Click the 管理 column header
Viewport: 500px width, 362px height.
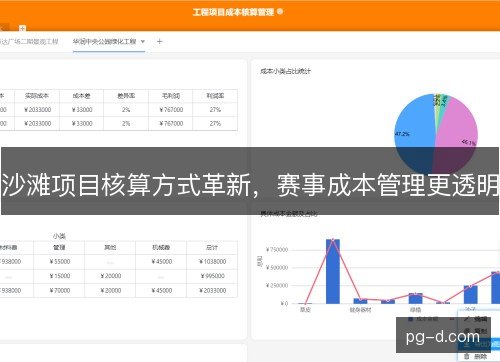coord(59,247)
